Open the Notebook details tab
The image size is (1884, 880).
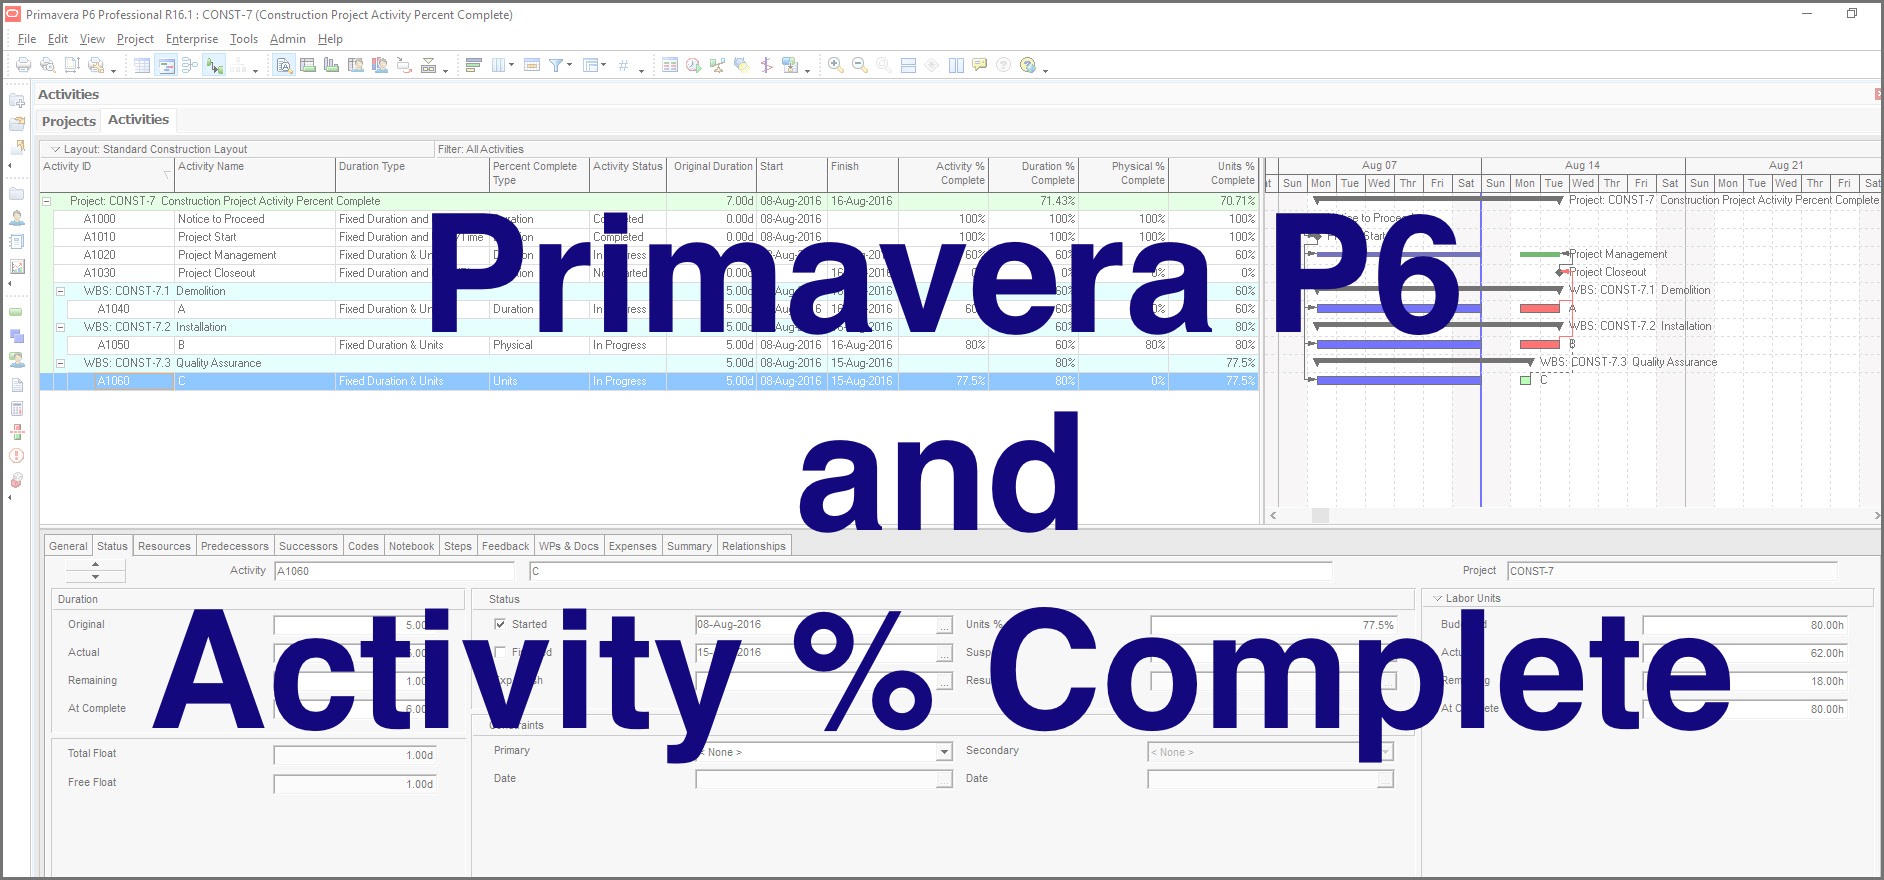(412, 546)
